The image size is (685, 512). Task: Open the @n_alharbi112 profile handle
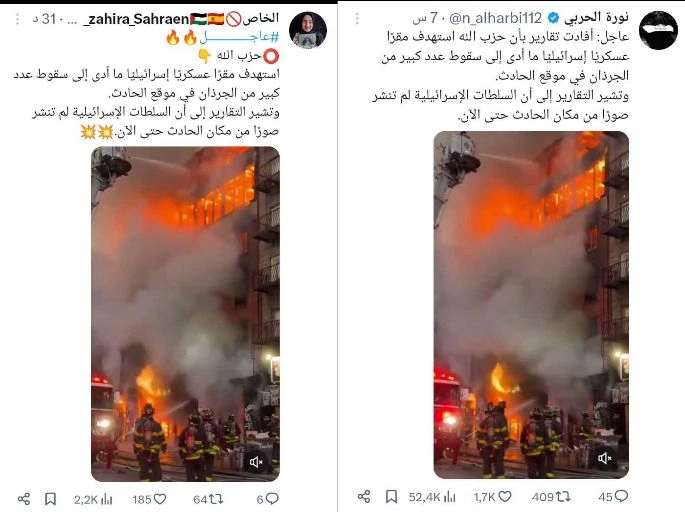(x=495, y=18)
